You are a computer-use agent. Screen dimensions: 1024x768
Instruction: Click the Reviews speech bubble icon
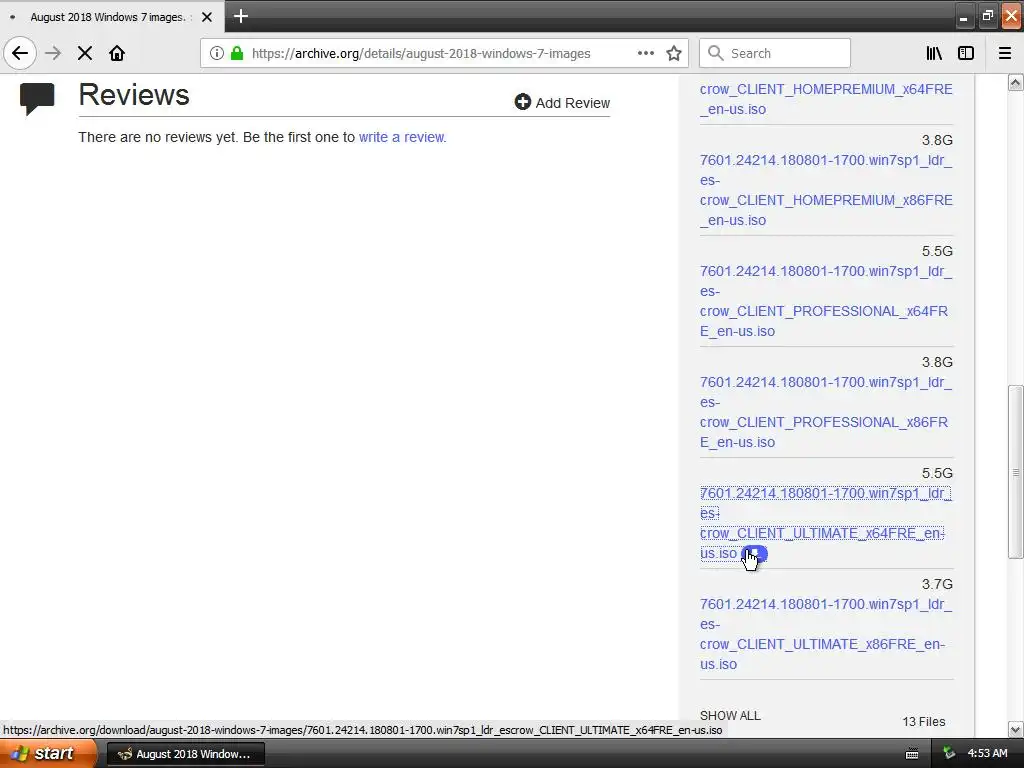pyautogui.click(x=37, y=99)
